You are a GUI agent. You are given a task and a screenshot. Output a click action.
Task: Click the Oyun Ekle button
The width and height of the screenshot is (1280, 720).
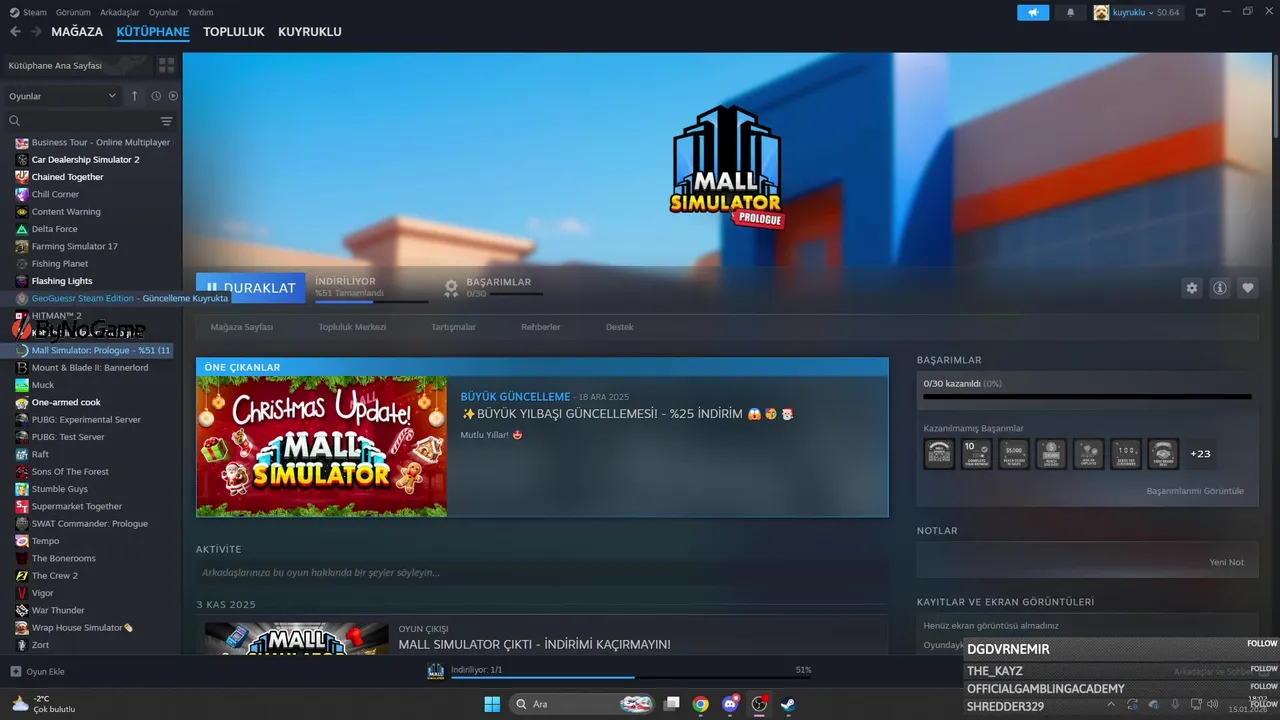(37, 671)
